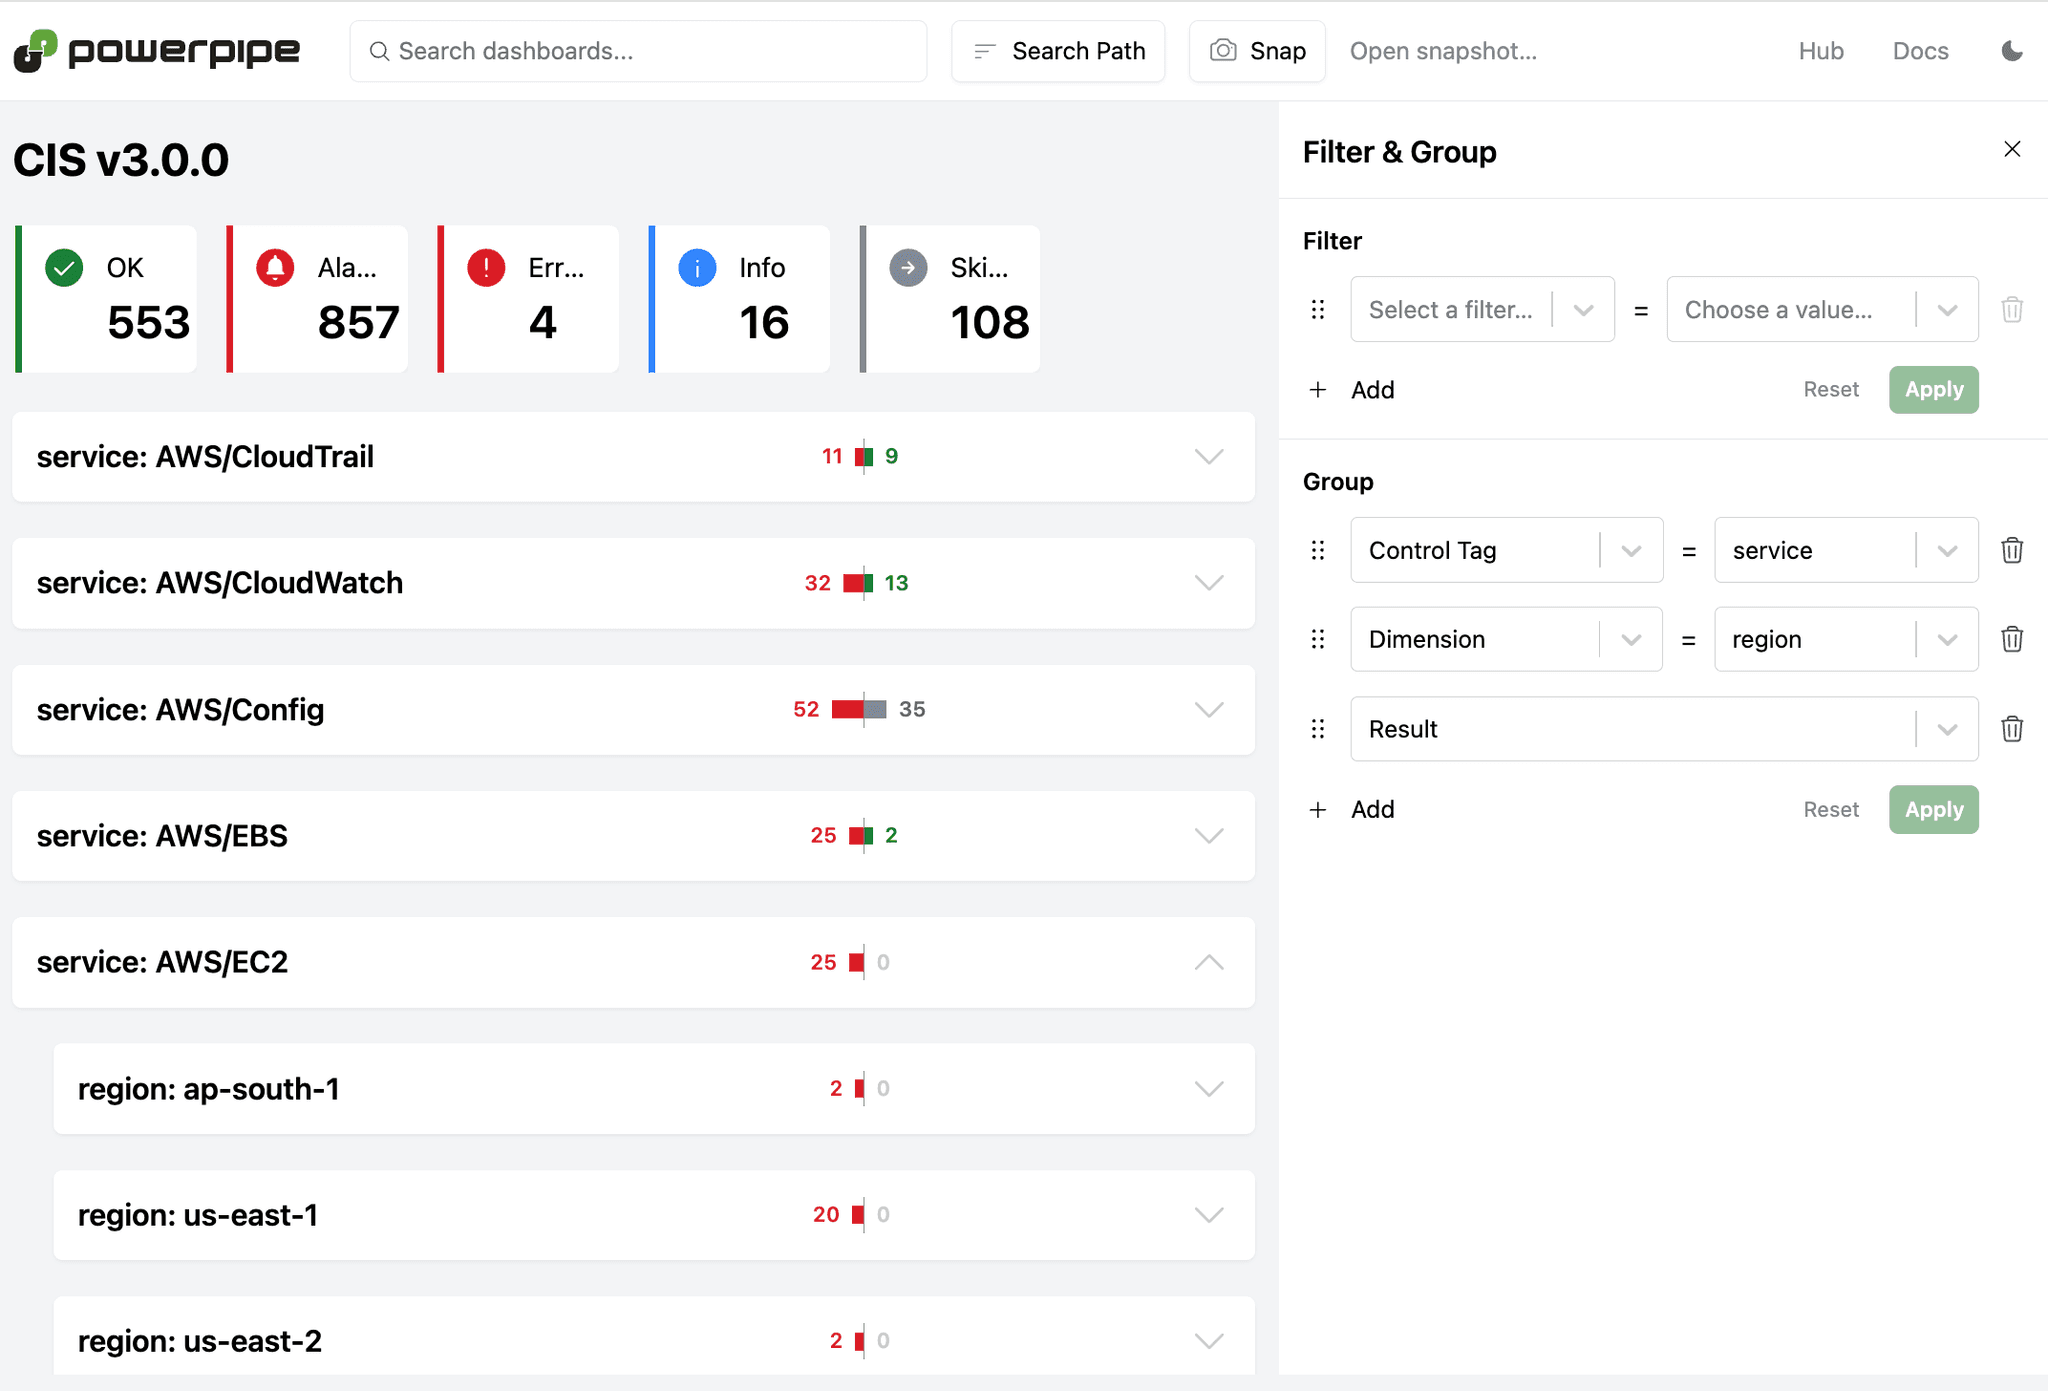Click the Alarm bell icon
Screen dimensions: 2048x1391
[275, 268]
